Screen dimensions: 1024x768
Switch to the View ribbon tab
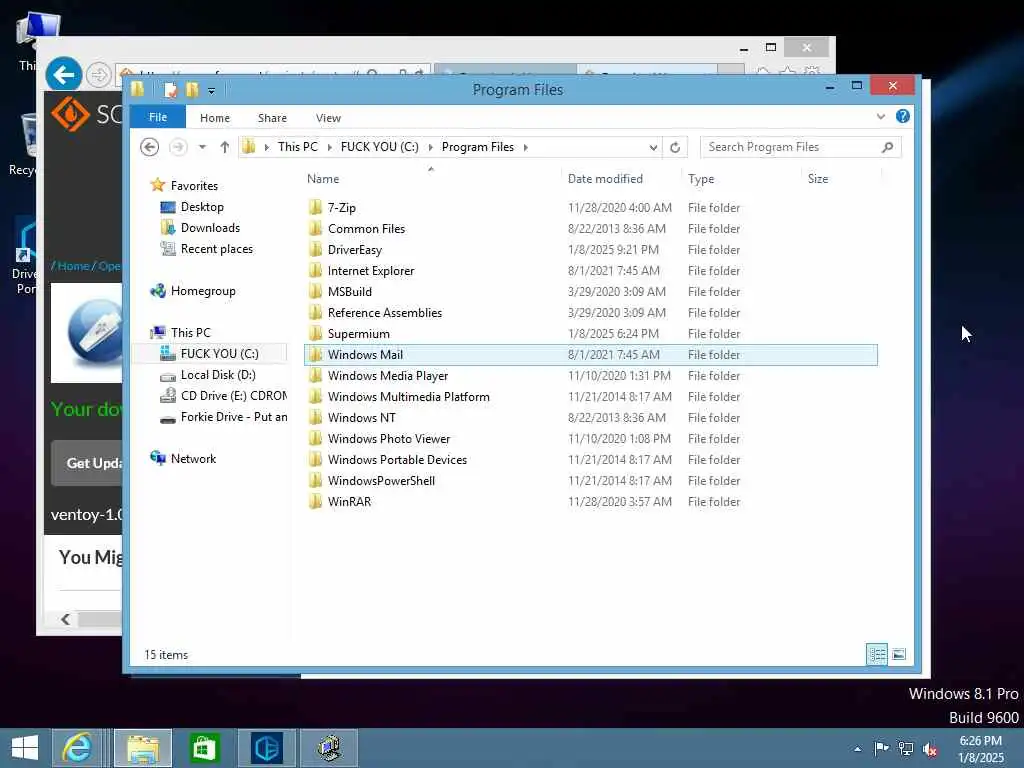click(x=328, y=118)
